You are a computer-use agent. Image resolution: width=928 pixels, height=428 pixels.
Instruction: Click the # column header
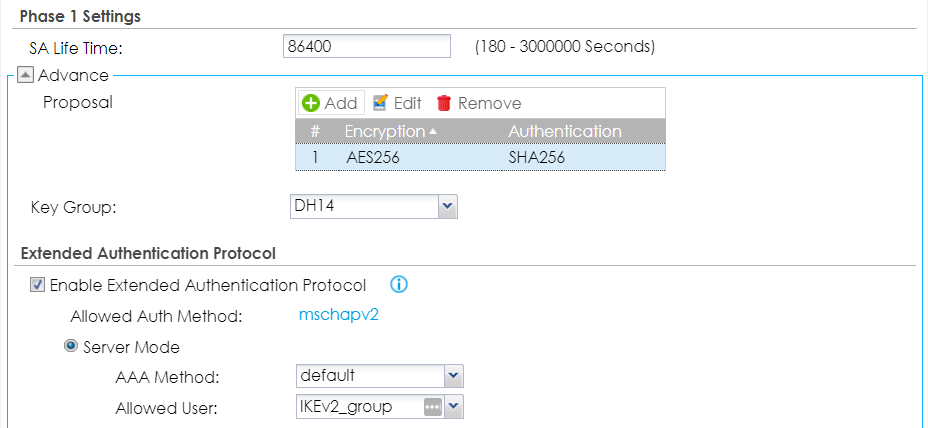315,131
